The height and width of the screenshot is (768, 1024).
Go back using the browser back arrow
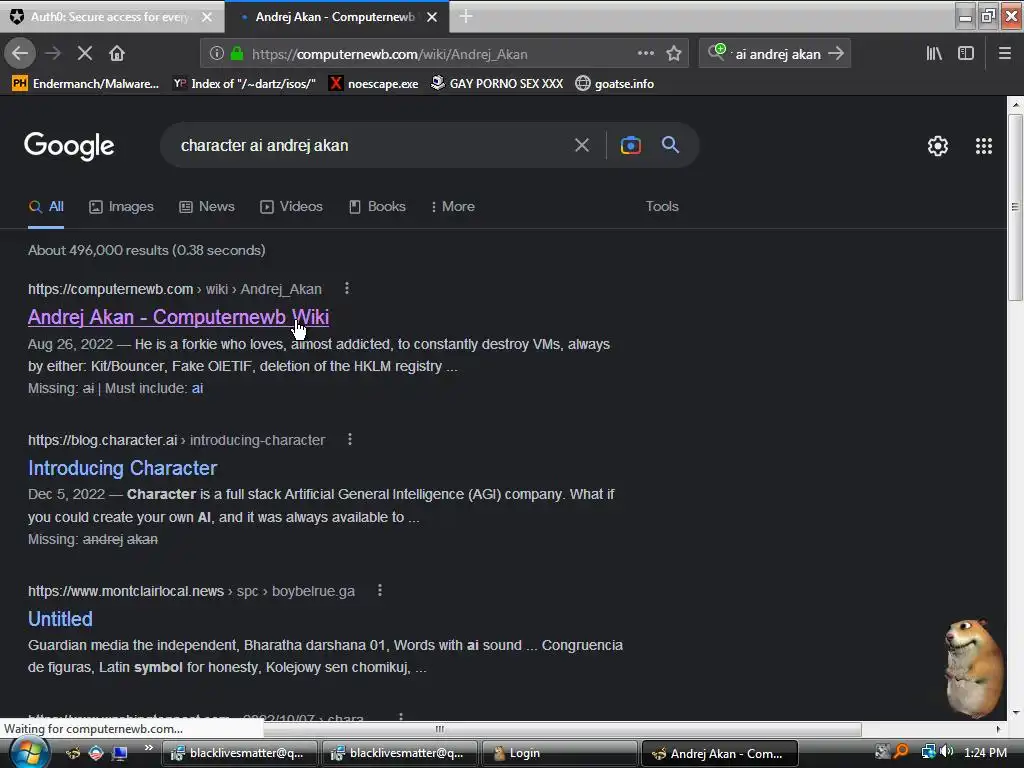tap(20, 54)
